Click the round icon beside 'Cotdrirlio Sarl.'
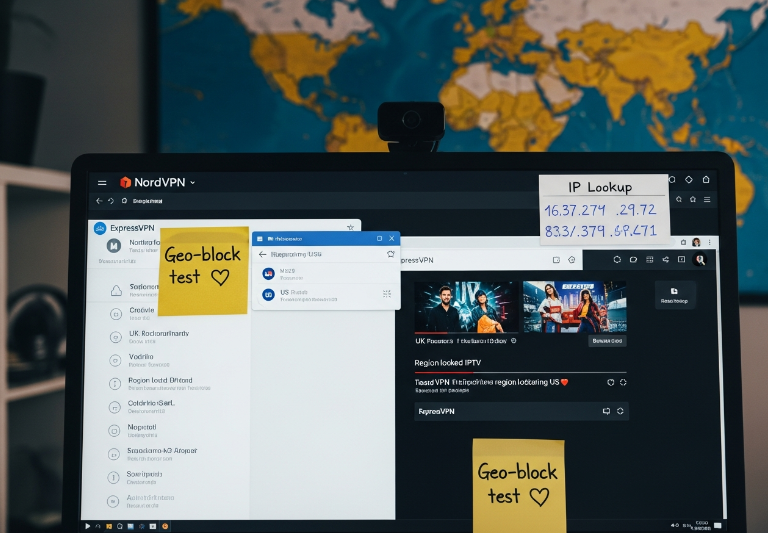Image resolution: width=768 pixels, height=533 pixels. coord(114,407)
